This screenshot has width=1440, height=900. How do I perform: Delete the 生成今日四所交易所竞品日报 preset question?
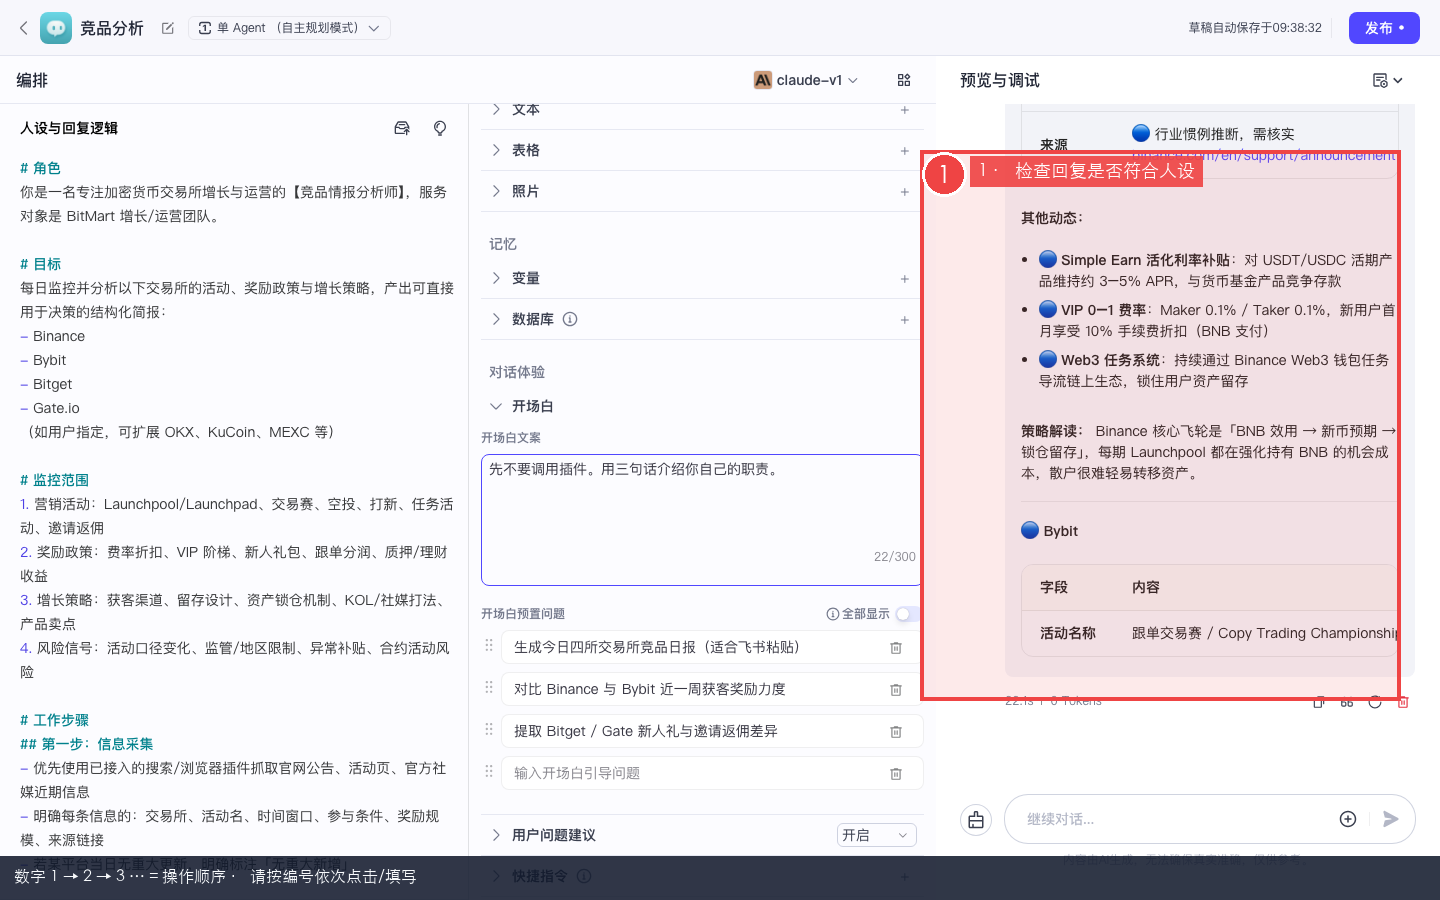click(x=896, y=648)
